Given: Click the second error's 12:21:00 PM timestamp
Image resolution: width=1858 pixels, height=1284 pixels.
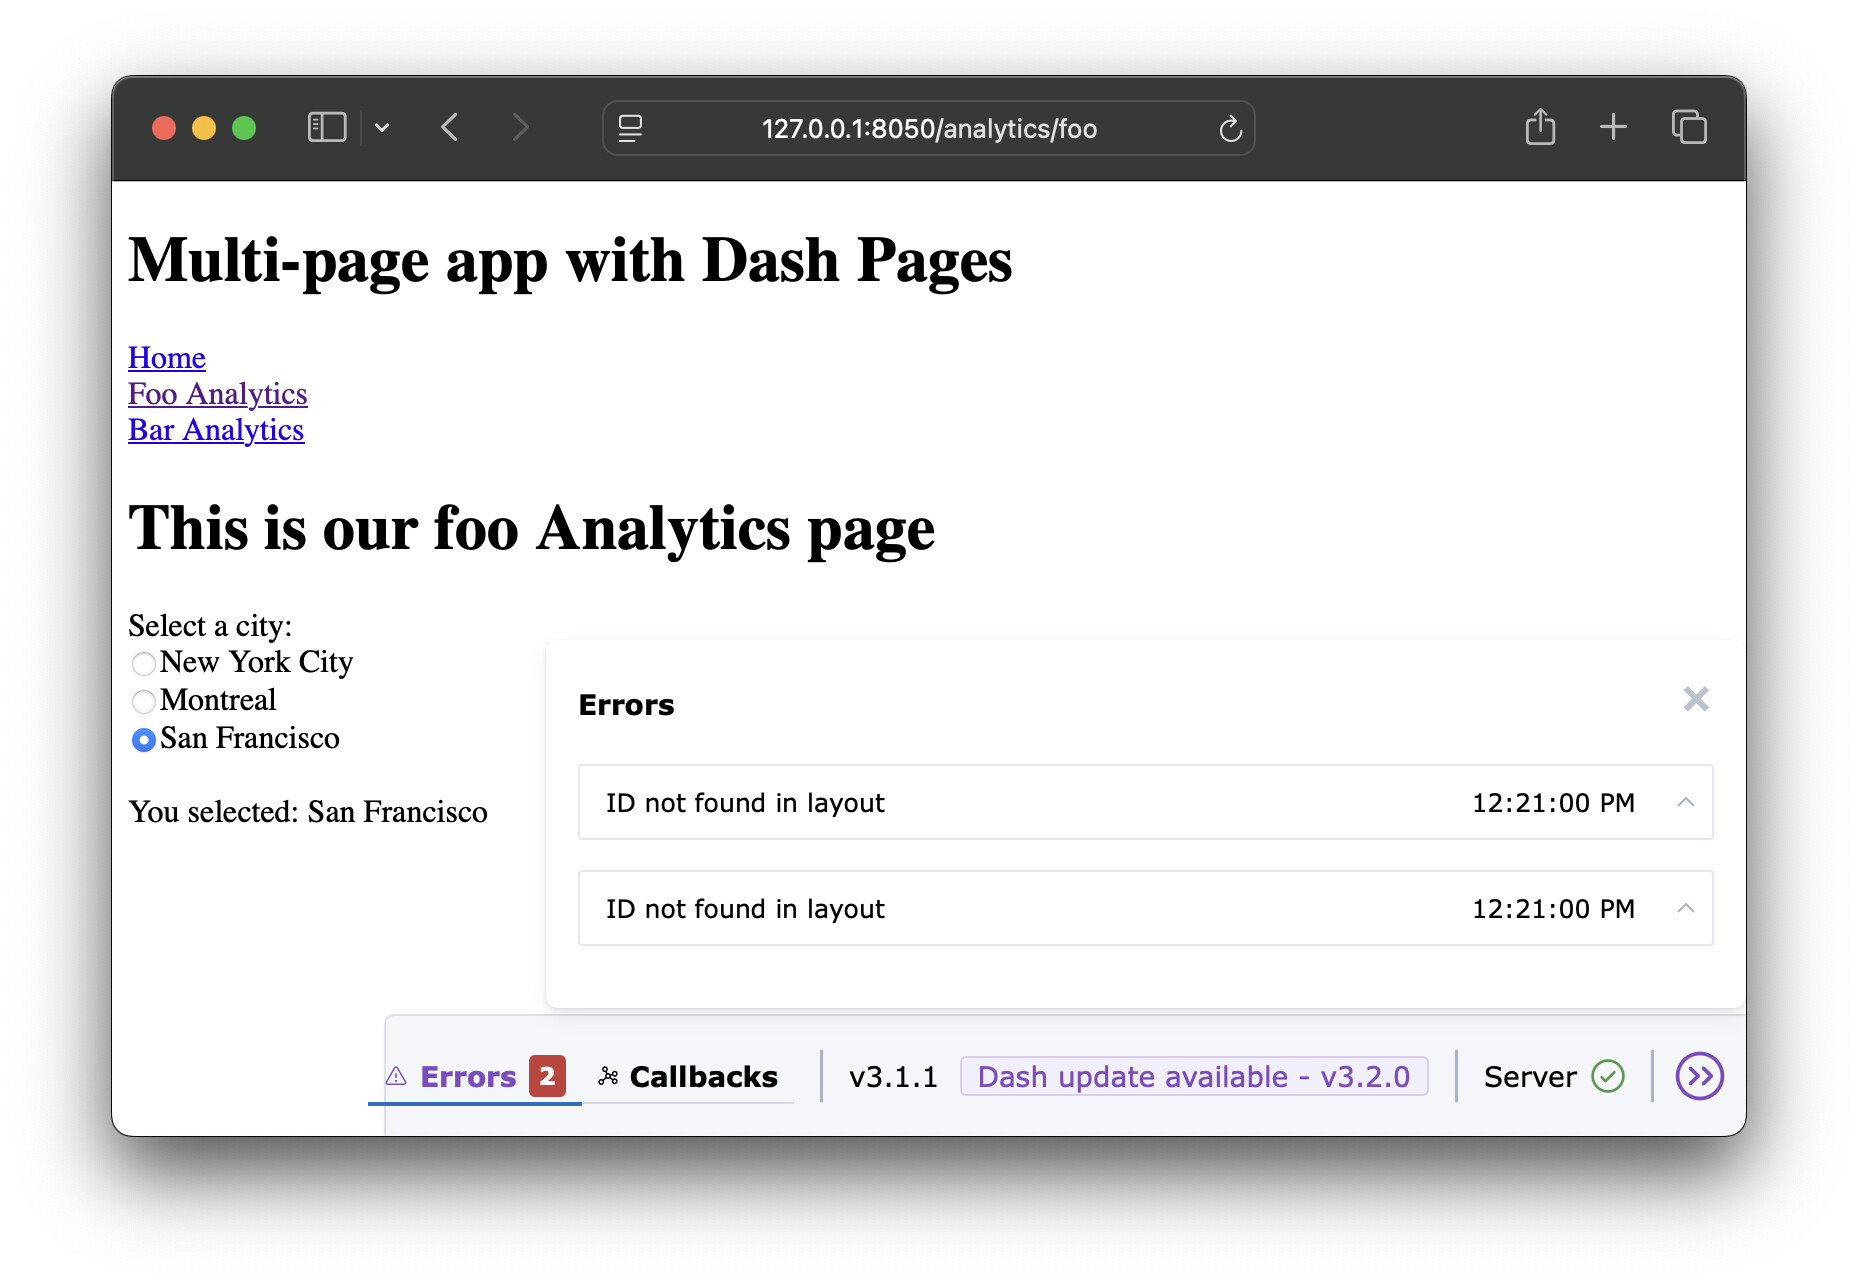Looking at the screenshot, I should click(x=1553, y=909).
